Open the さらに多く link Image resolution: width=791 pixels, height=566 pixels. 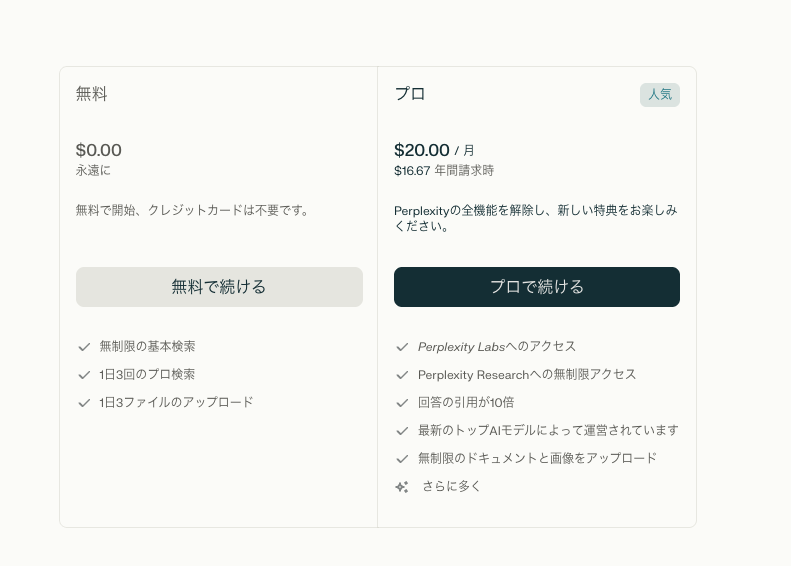point(451,486)
